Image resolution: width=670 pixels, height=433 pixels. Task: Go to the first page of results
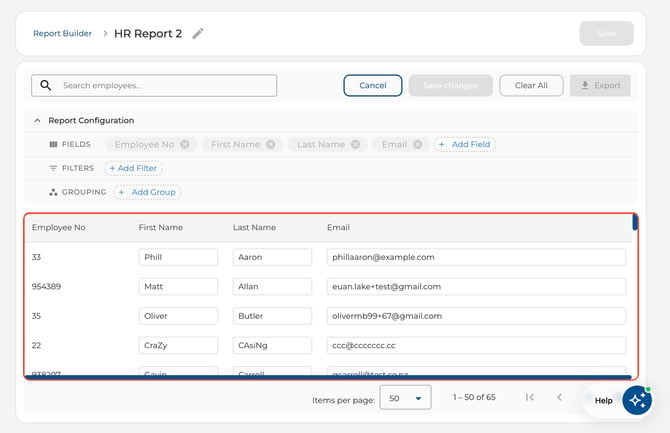(x=530, y=397)
